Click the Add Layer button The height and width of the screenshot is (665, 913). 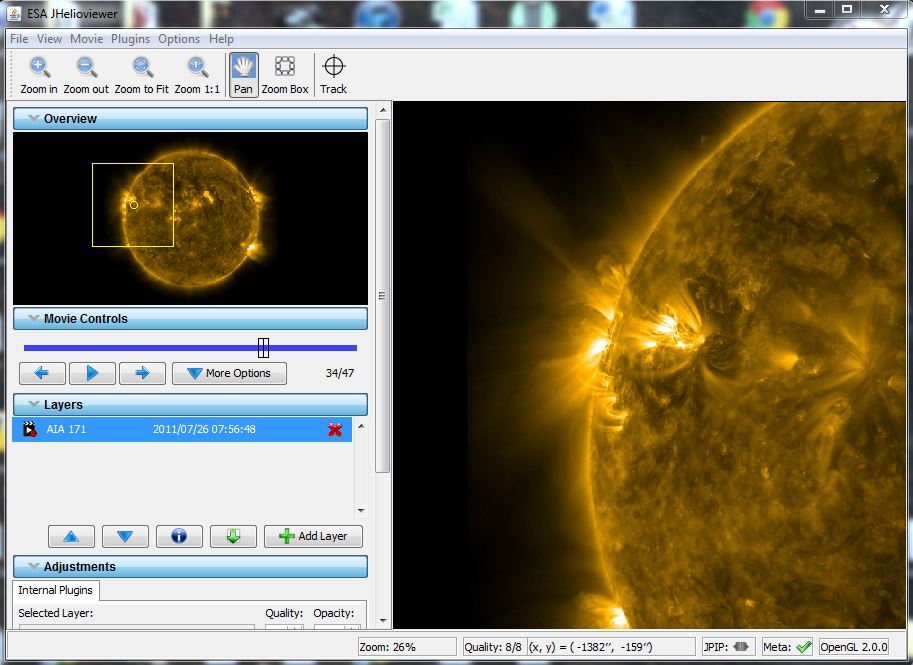pyautogui.click(x=313, y=536)
